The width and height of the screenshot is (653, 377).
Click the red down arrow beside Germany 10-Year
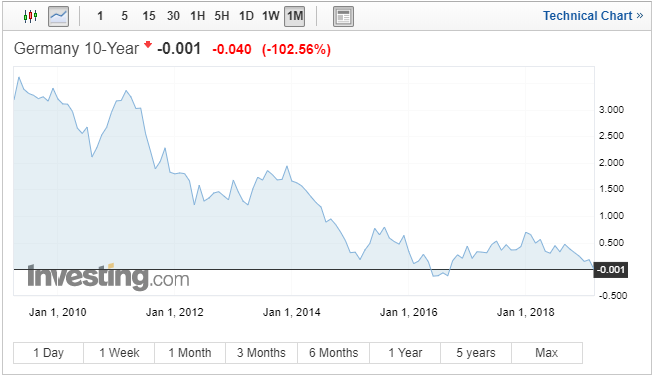[148, 44]
